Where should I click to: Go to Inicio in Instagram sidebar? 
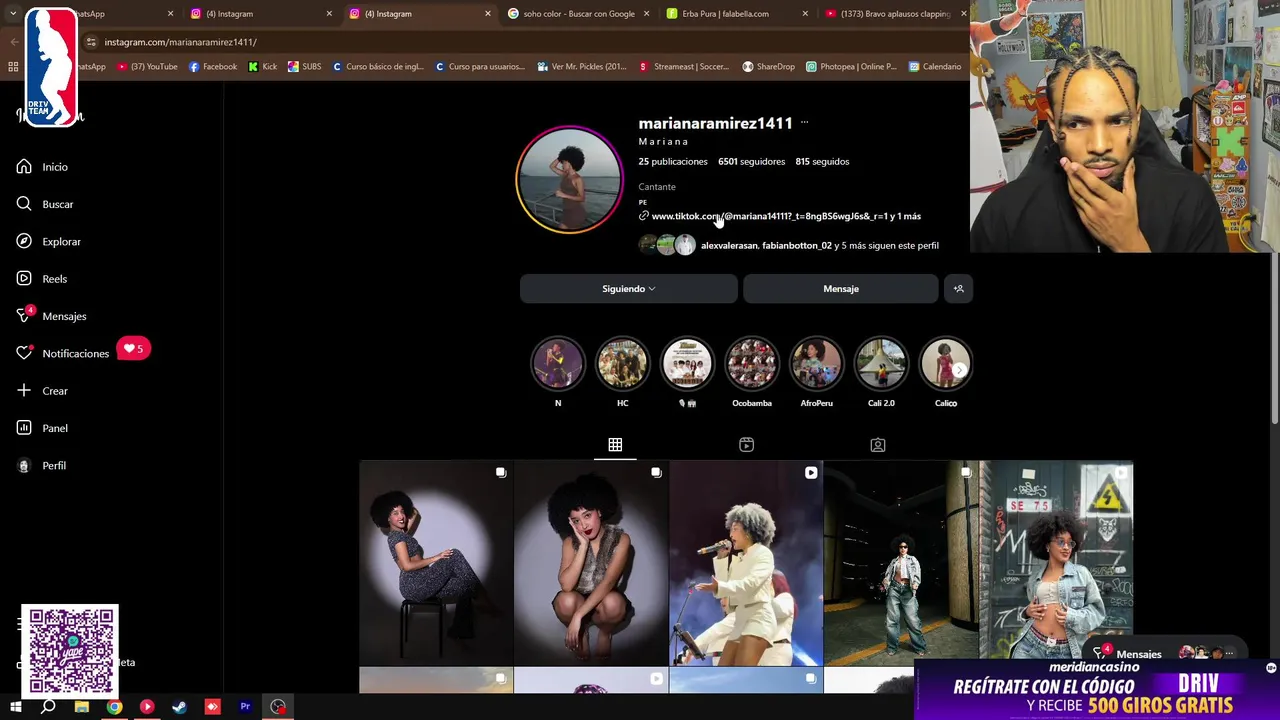42,167
